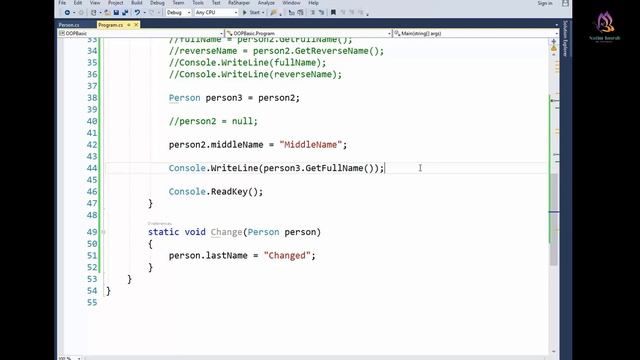Click the Comment Selection toolbar icon

pyautogui.click(x=291, y=13)
